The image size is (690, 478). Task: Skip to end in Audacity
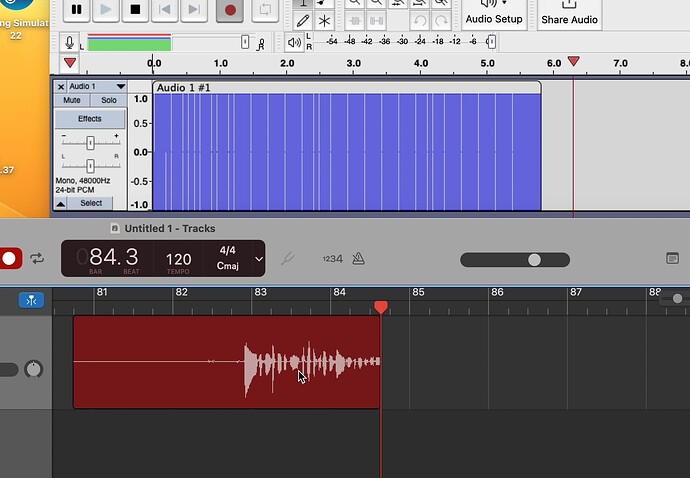coord(194,9)
